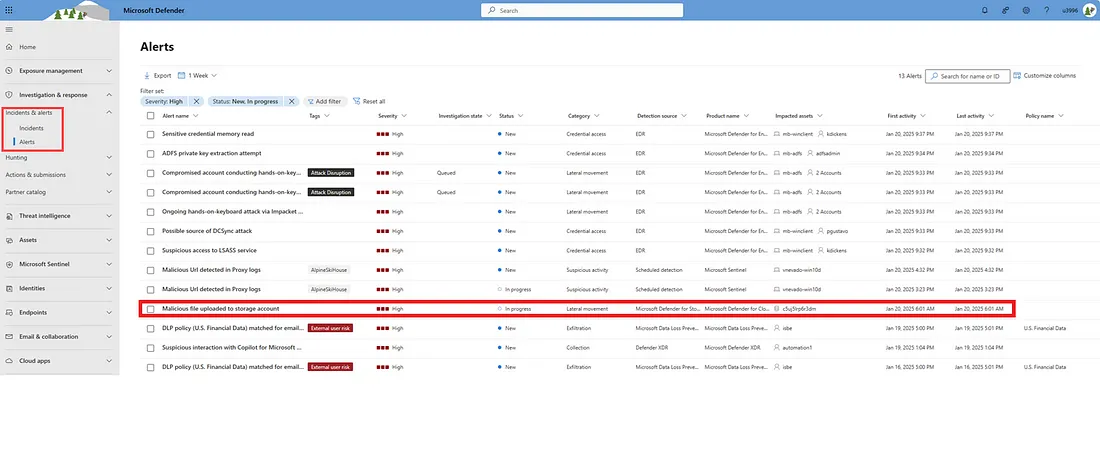Open the app launcher grid icon
Screen dimensions: 1100x475
tap(8, 11)
